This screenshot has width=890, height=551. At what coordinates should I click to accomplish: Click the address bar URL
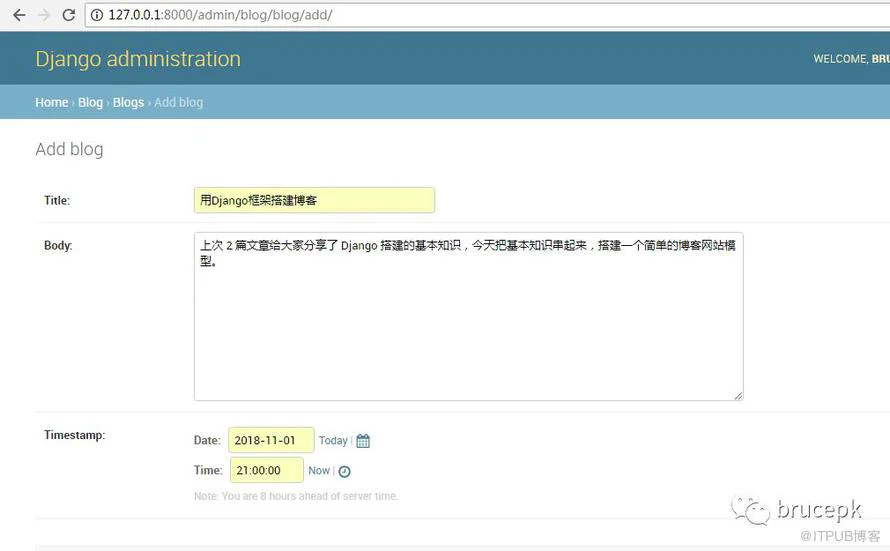pos(220,15)
